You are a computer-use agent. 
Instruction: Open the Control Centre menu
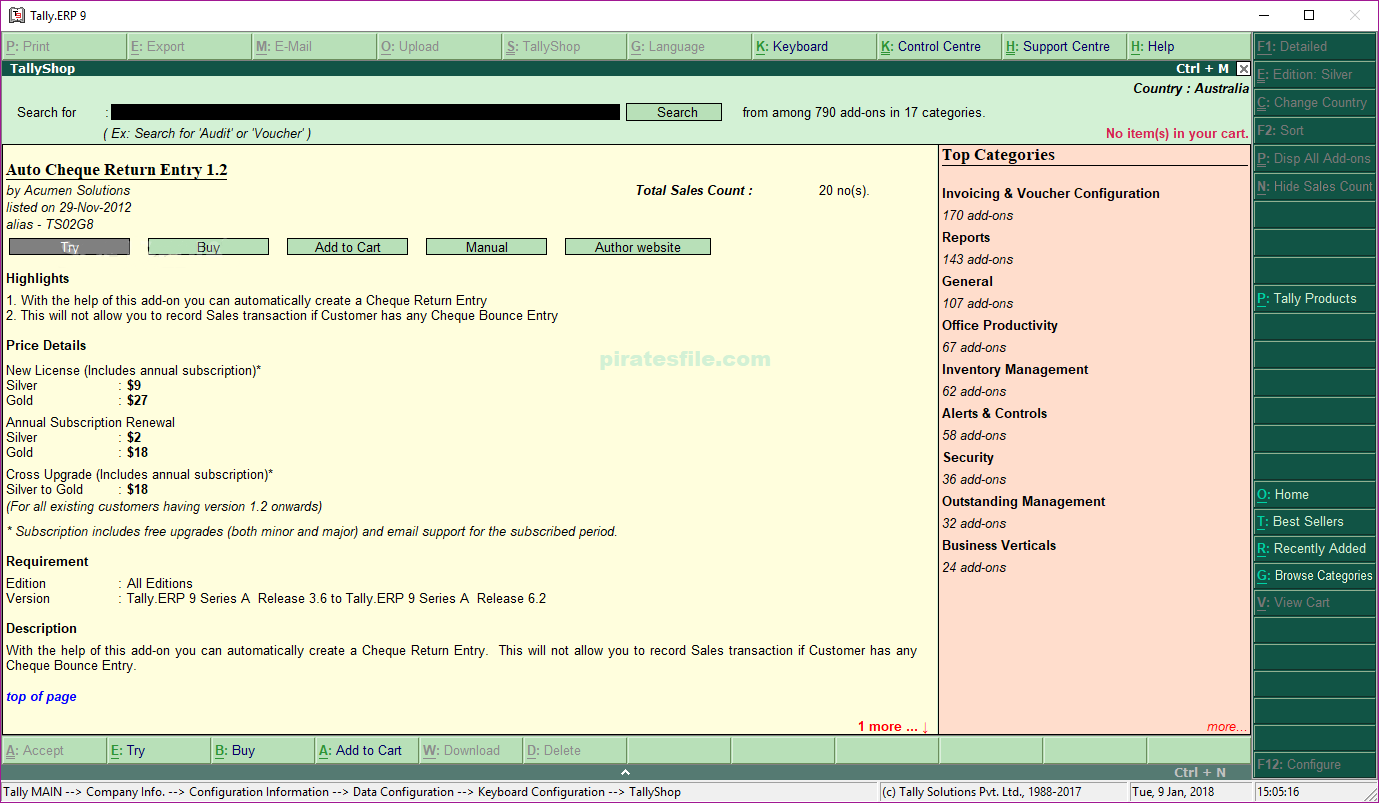(x=939, y=46)
